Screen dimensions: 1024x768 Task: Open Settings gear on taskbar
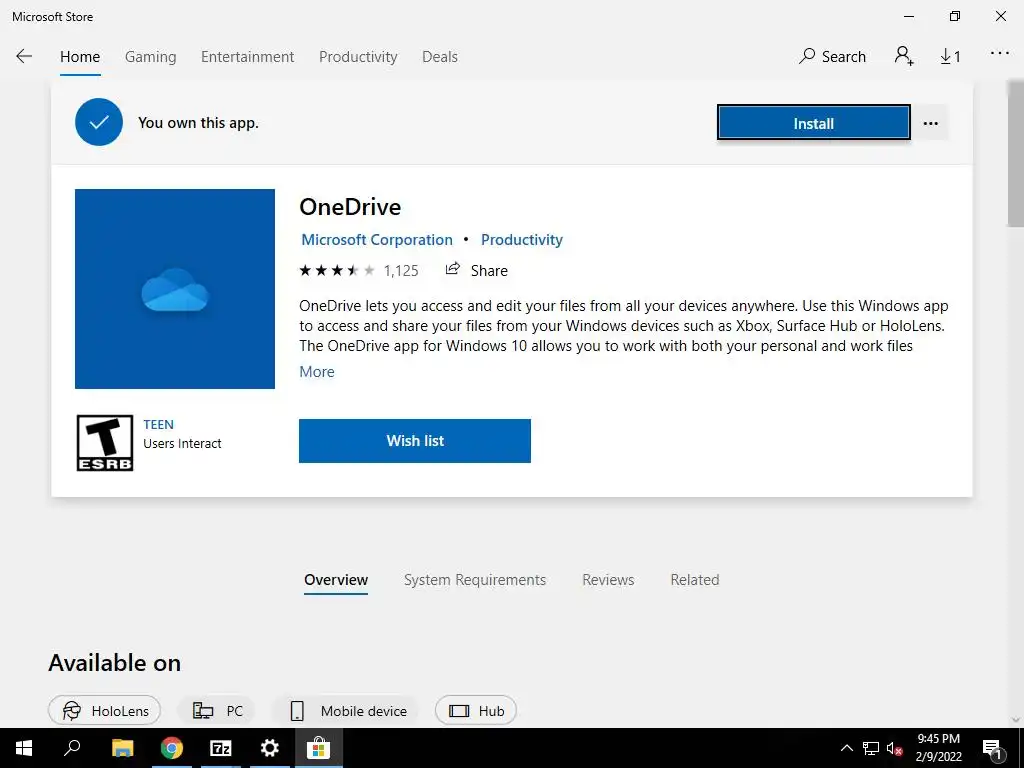[269, 748]
